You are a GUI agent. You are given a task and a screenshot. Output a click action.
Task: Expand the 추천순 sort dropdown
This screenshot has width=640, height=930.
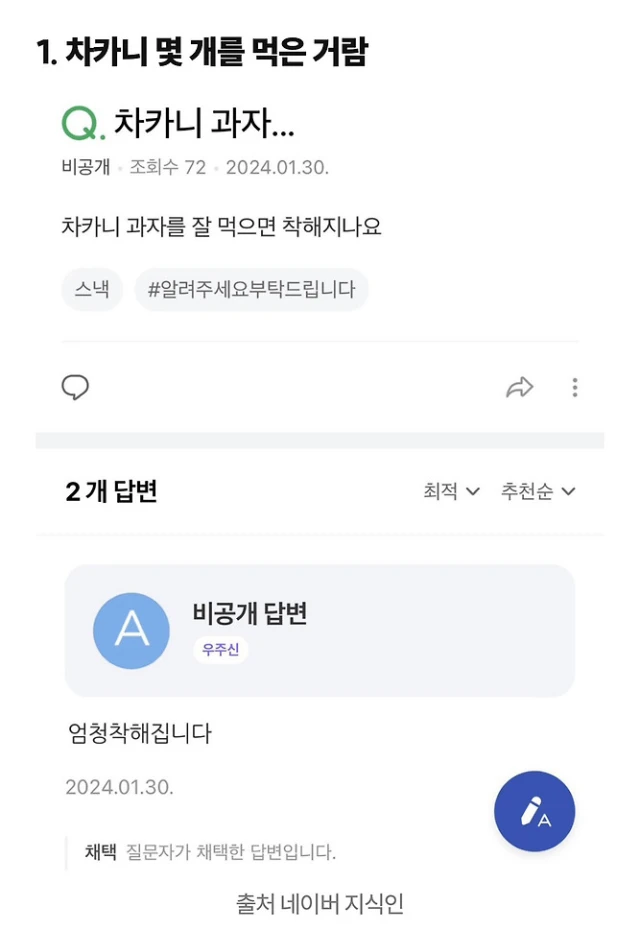(x=538, y=491)
